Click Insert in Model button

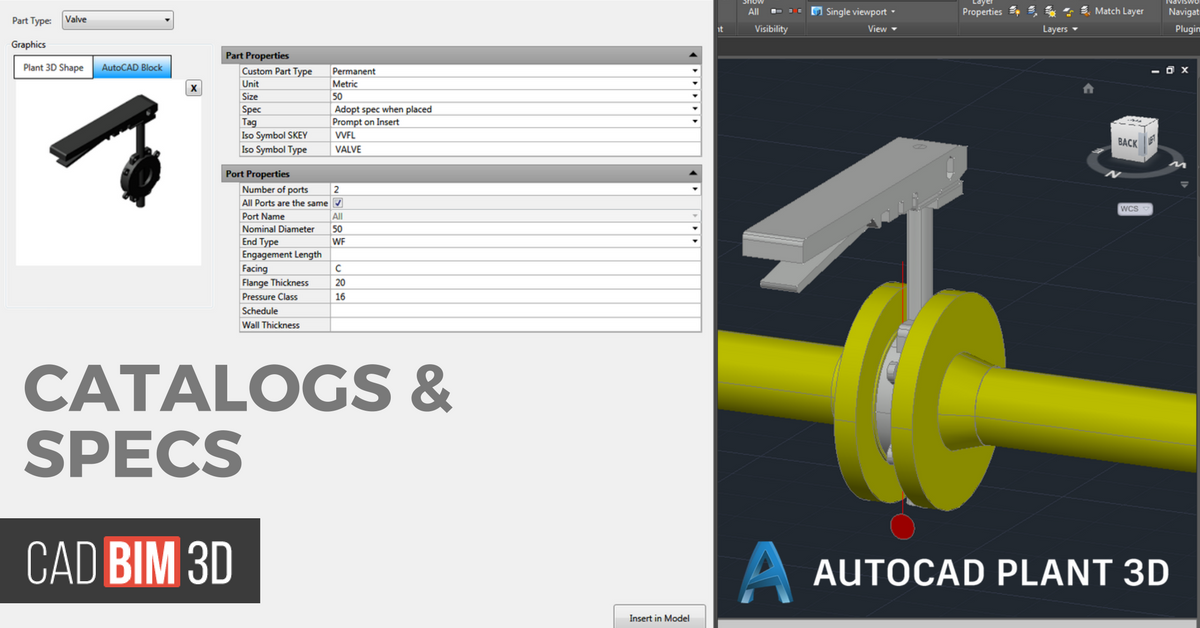659,617
